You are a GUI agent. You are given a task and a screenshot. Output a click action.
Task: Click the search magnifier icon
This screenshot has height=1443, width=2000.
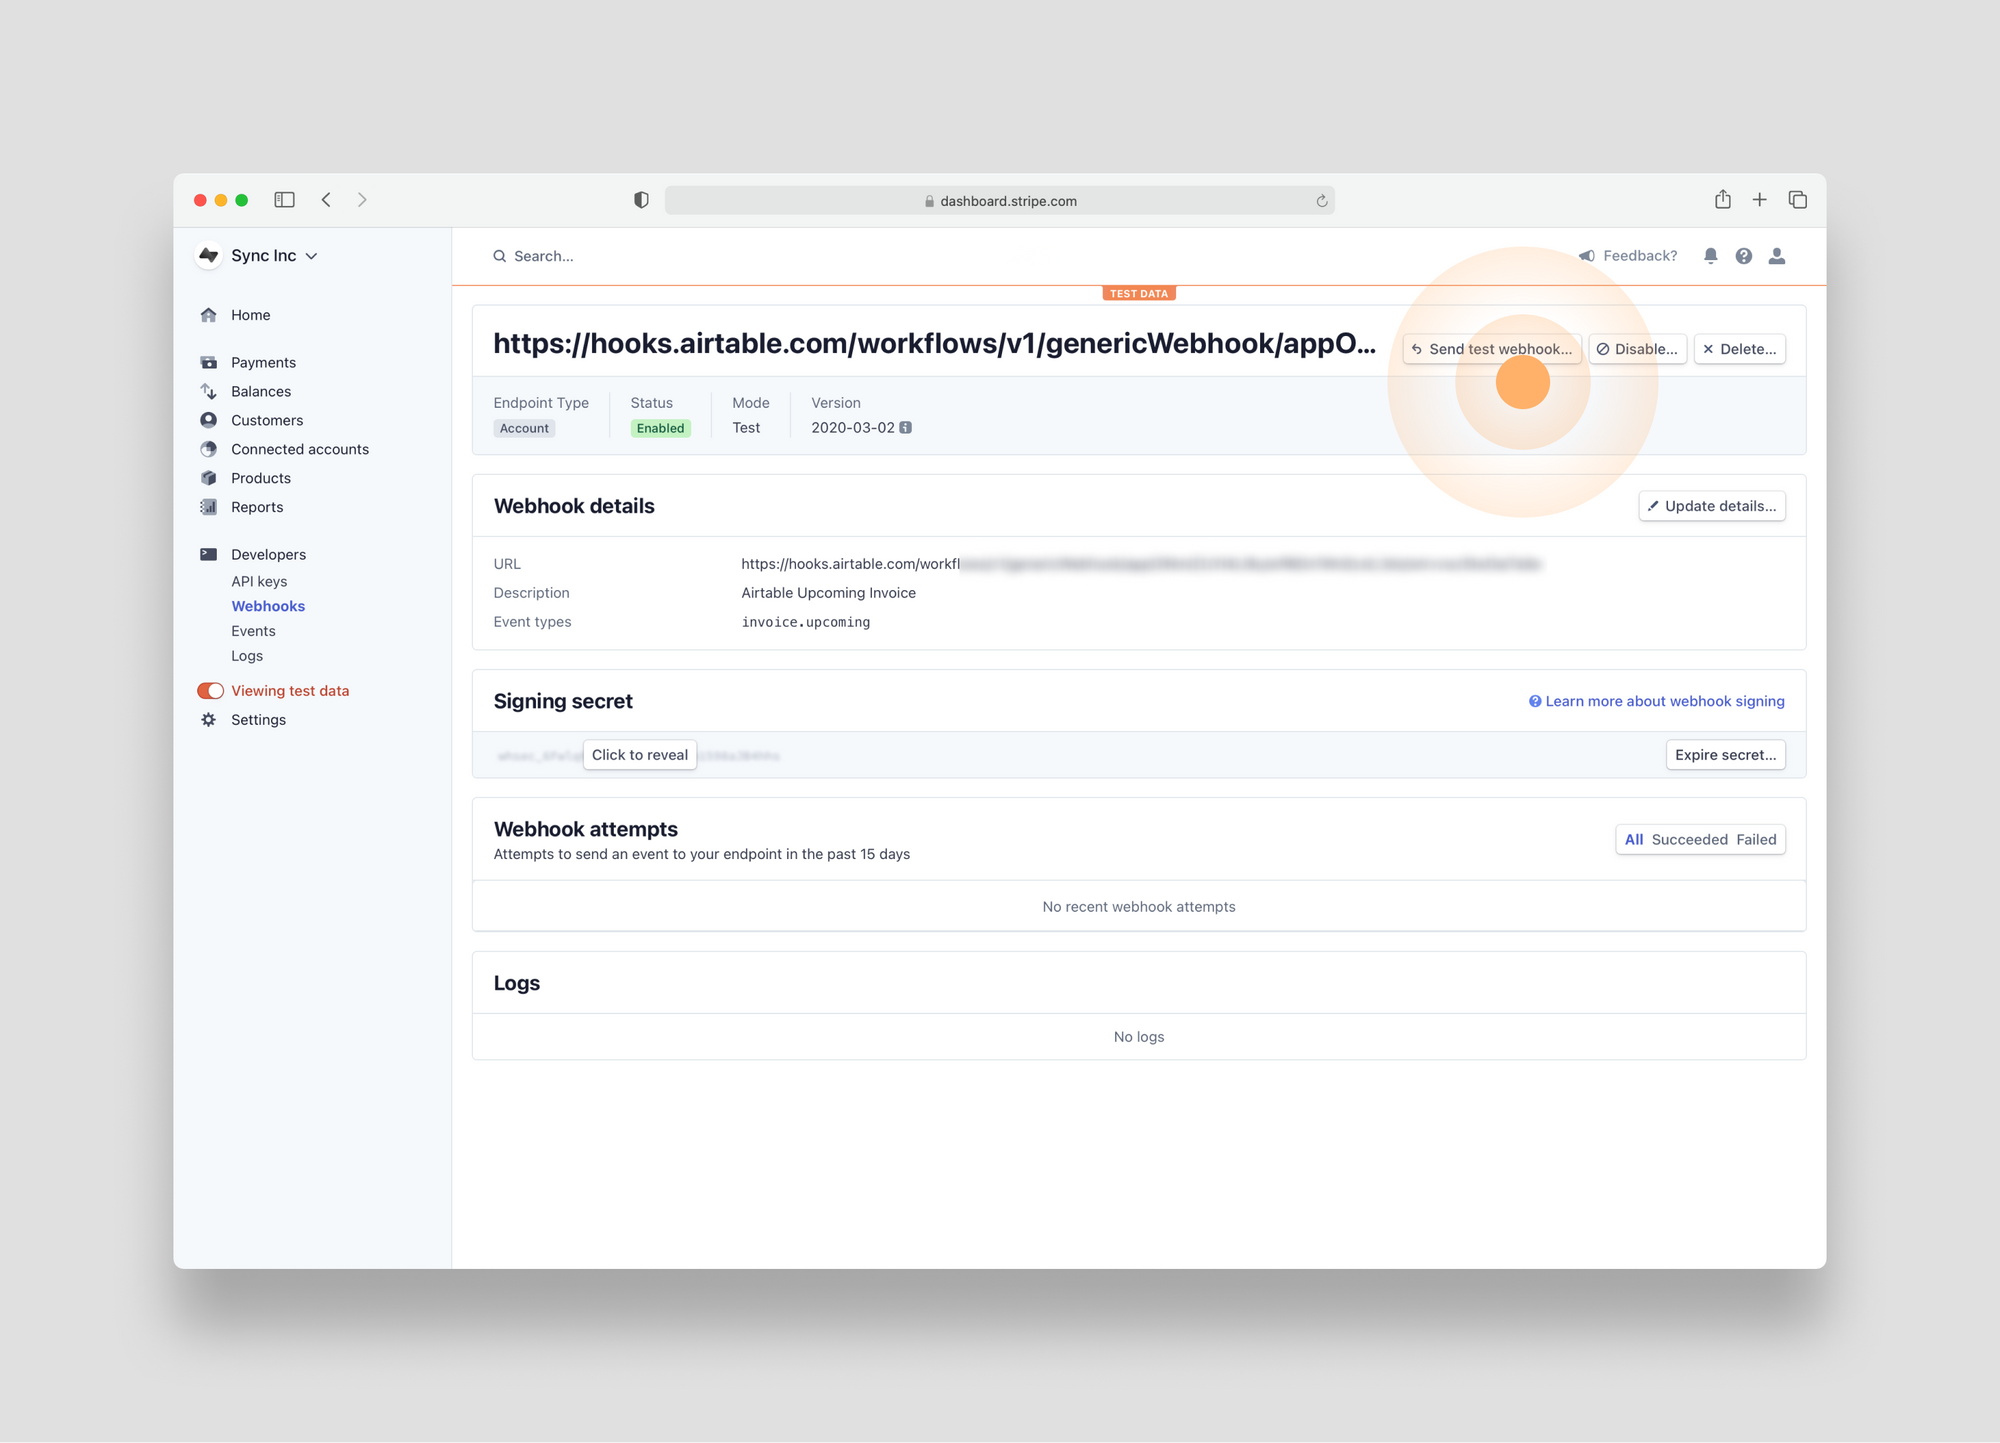coord(500,256)
